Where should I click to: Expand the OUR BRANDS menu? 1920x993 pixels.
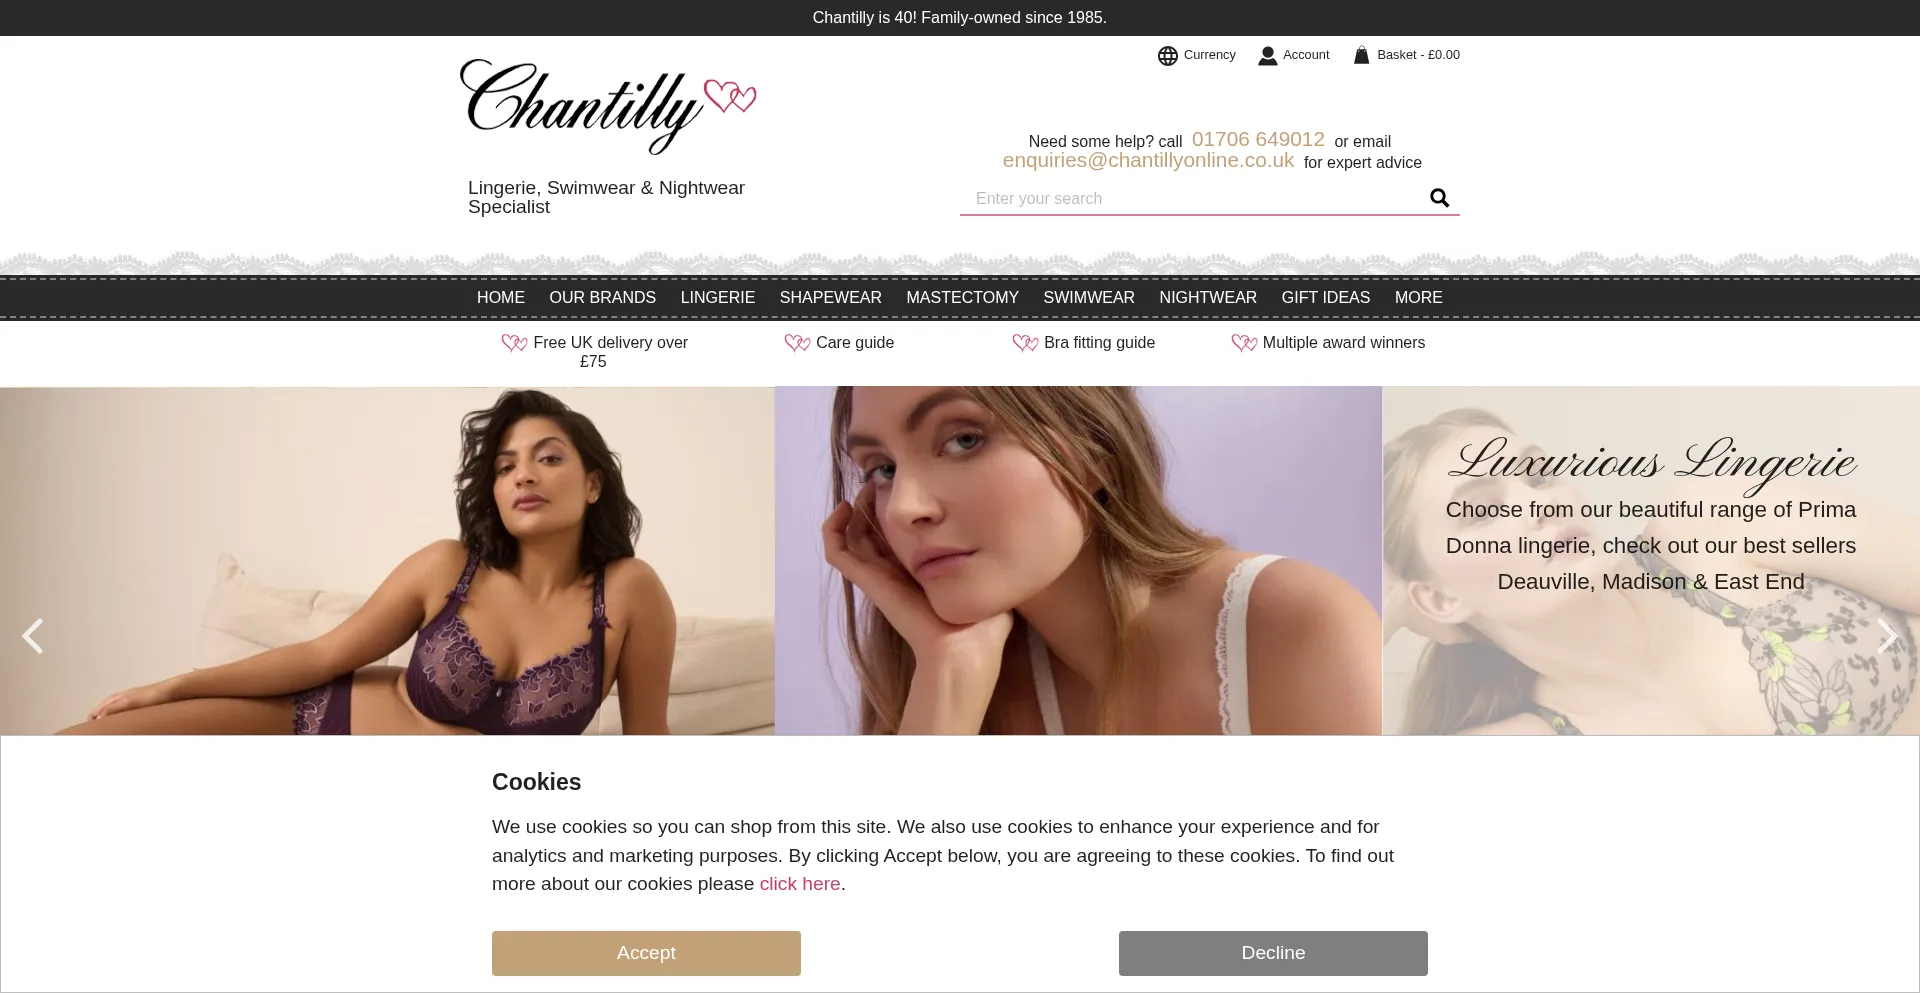pyautogui.click(x=602, y=298)
